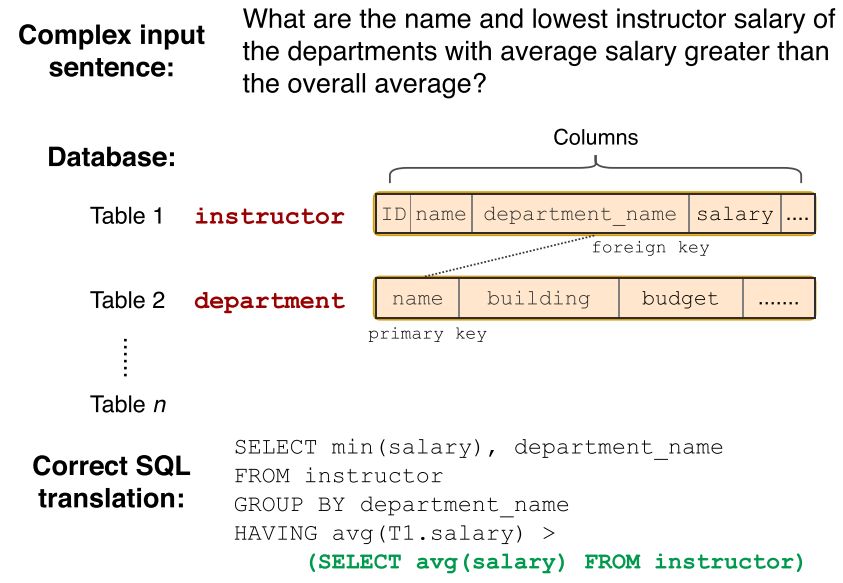Click the Database: heading

click(112, 158)
